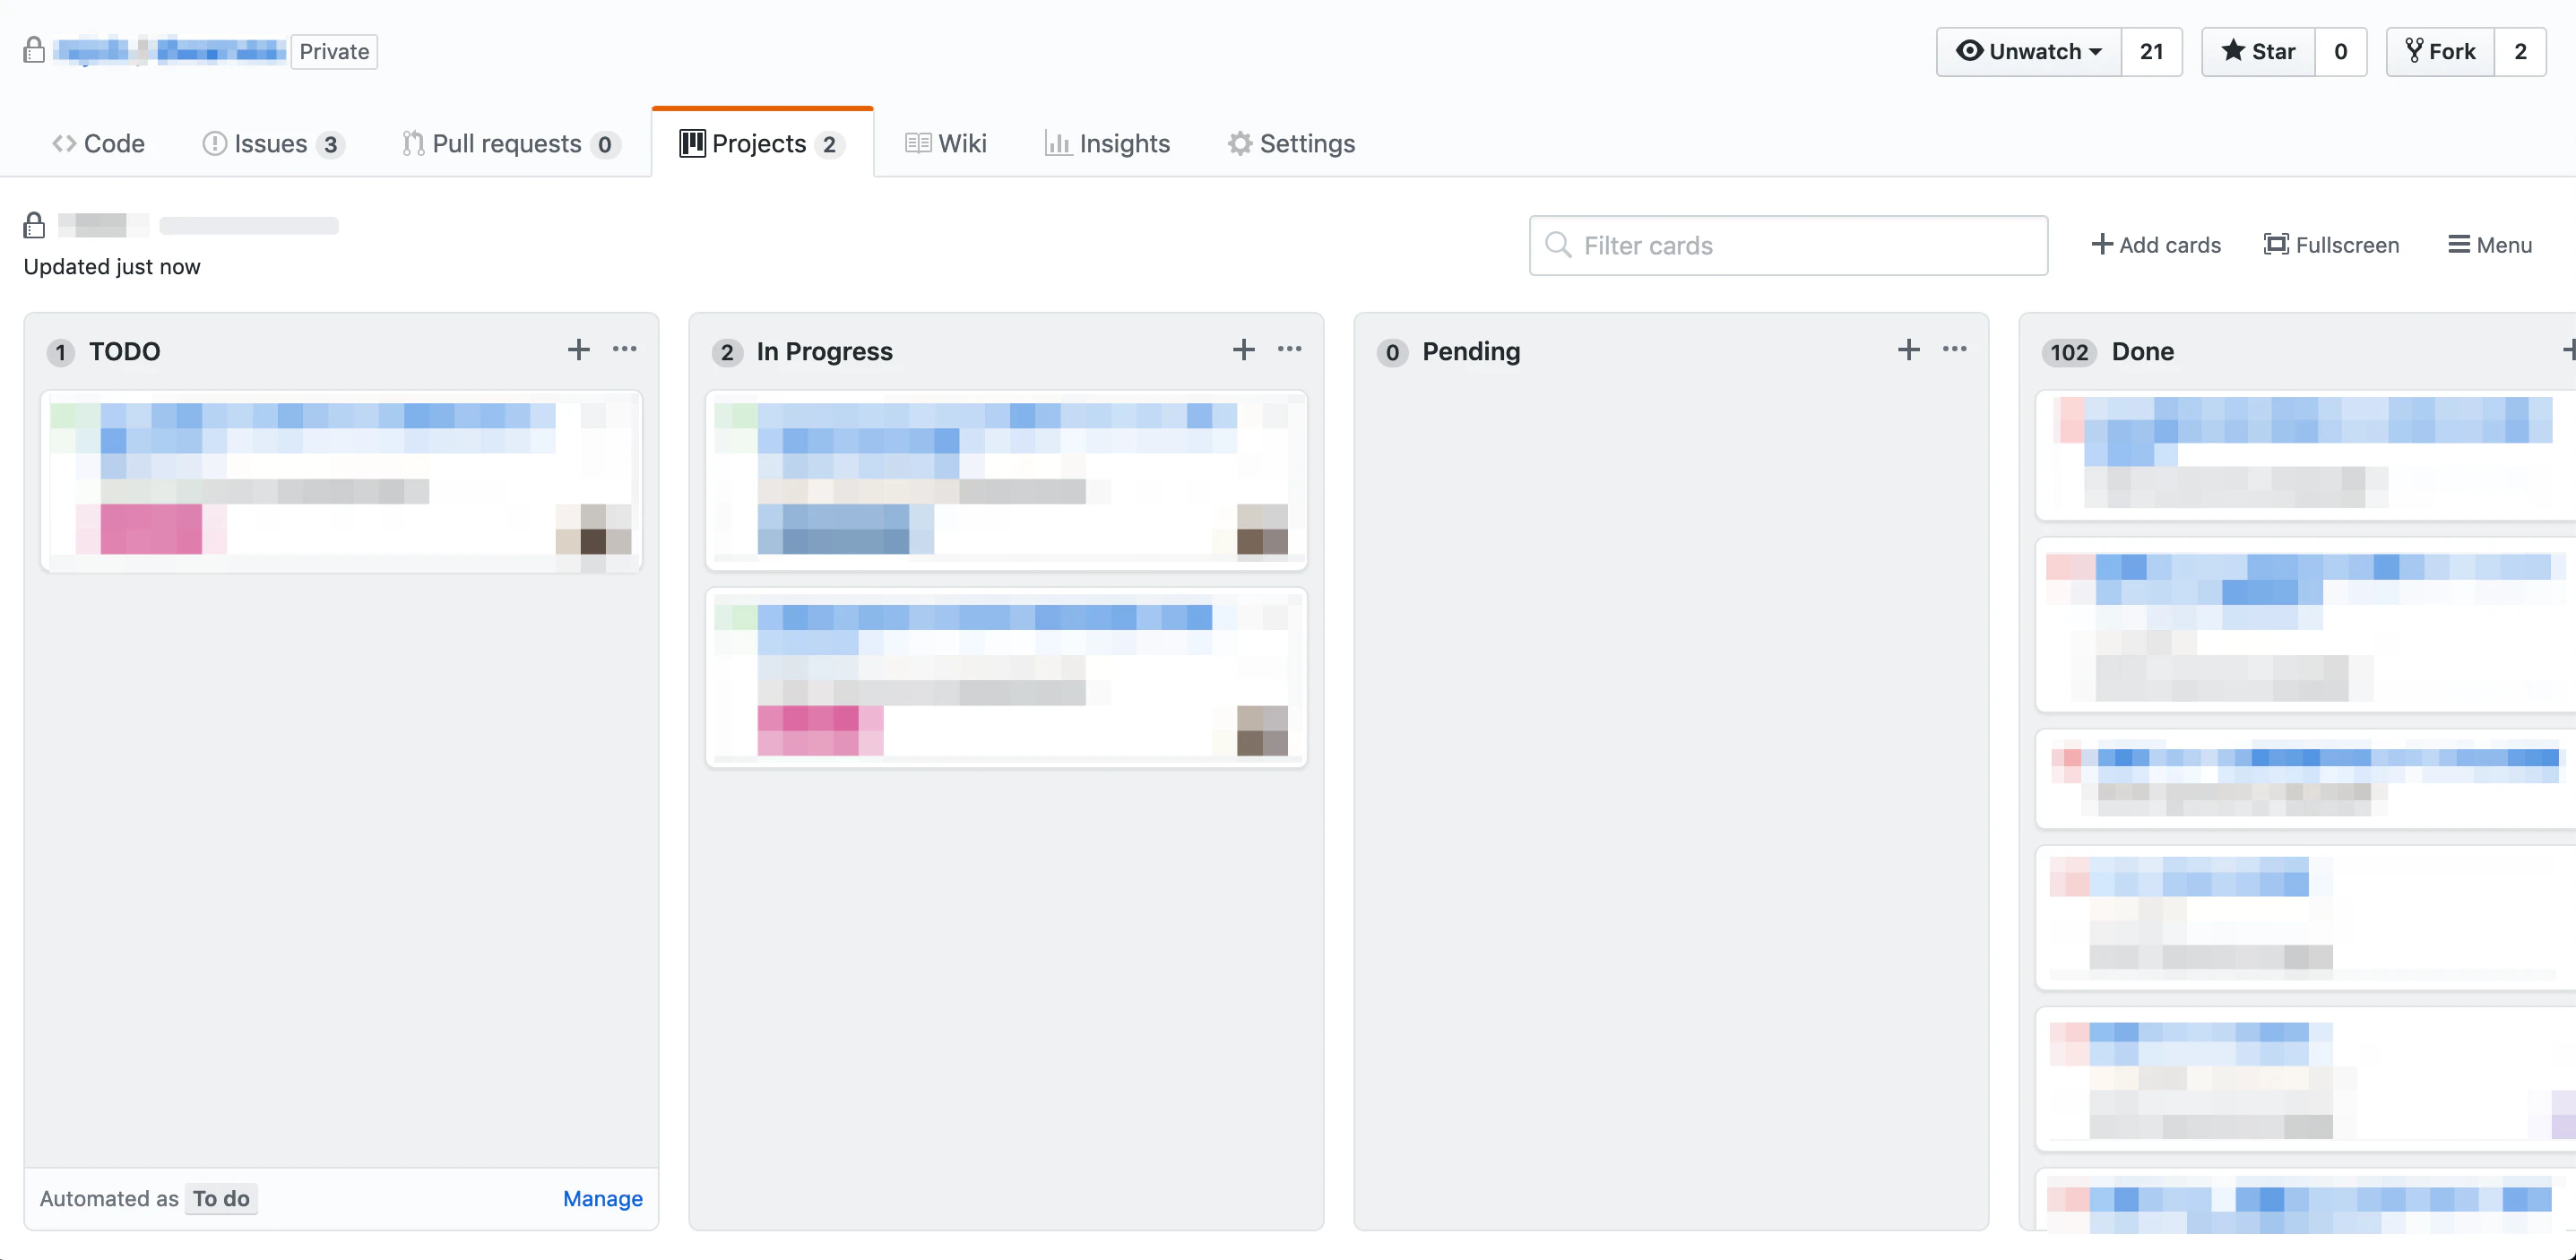Open the project Menu

(2490, 245)
